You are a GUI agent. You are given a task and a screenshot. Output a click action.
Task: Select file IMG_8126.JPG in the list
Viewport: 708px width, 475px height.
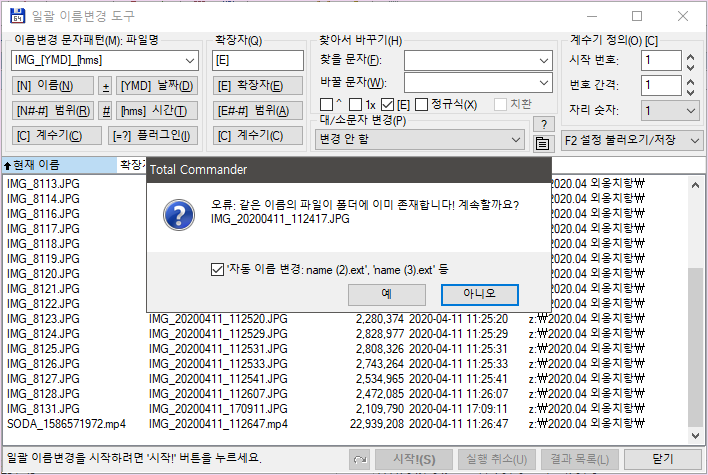click(x=43, y=364)
